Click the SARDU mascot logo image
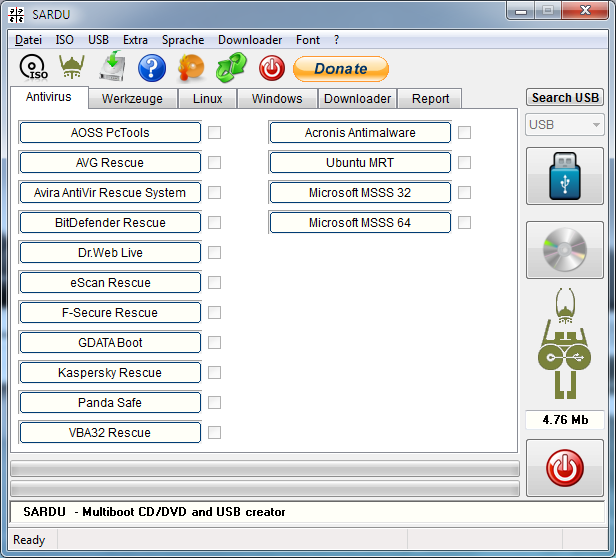616x558 pixels. click(565, 343)
